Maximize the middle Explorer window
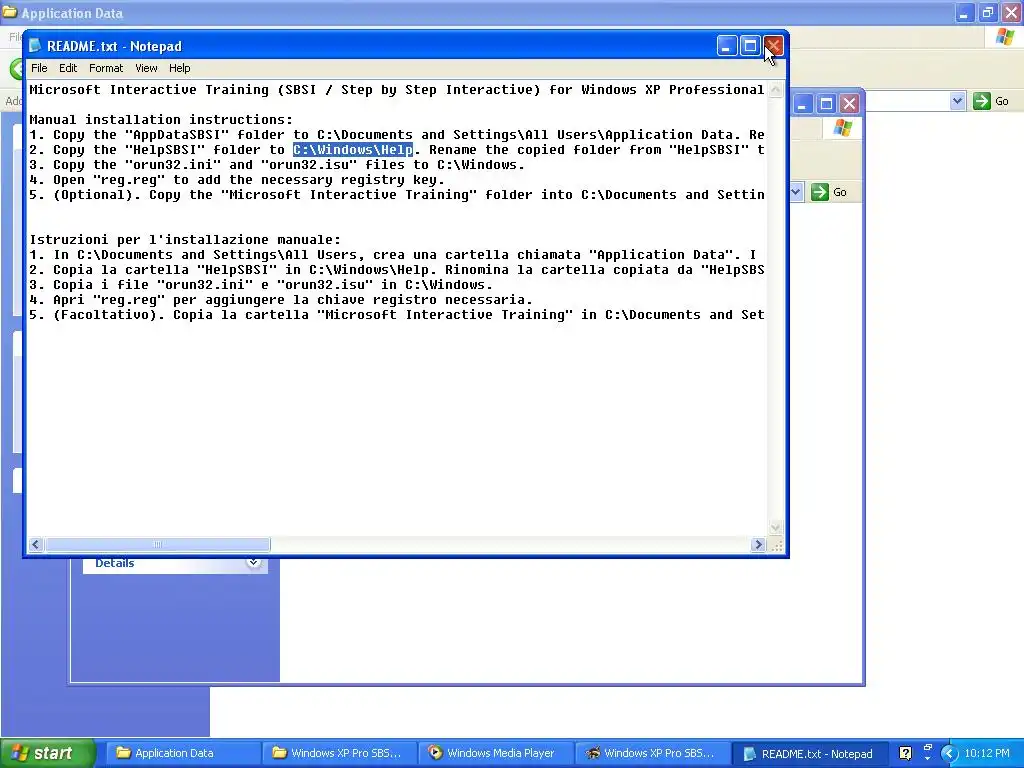Viewport: 1024px width, 768px height. click(826, 103)
